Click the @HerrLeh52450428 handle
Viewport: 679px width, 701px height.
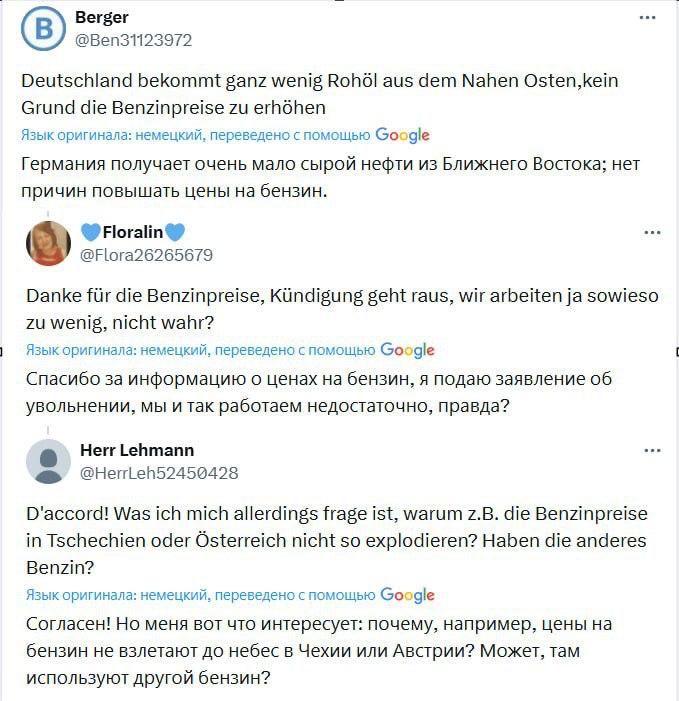point(158,472)
